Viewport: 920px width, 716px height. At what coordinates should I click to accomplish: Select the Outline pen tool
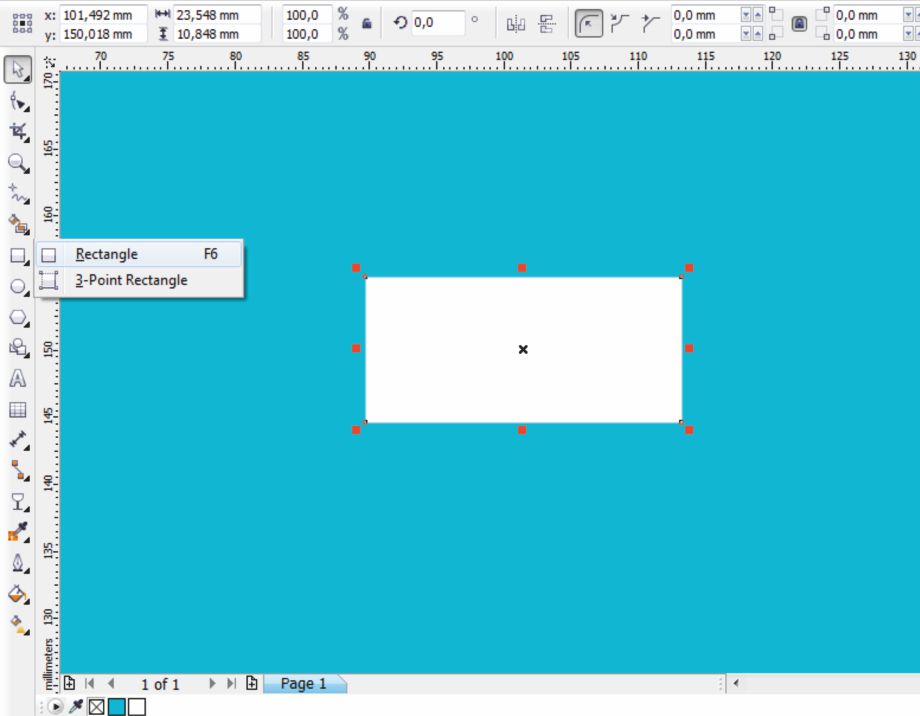point(19,563)
